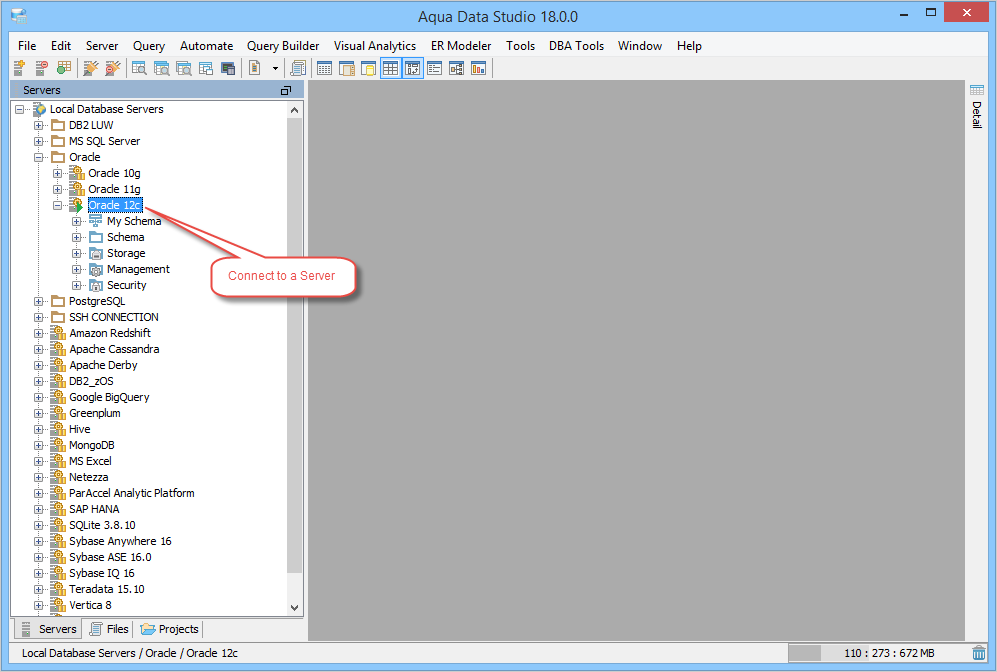Open the ER Modeler menu
The image size is (997, 672).
pos(461,46)
